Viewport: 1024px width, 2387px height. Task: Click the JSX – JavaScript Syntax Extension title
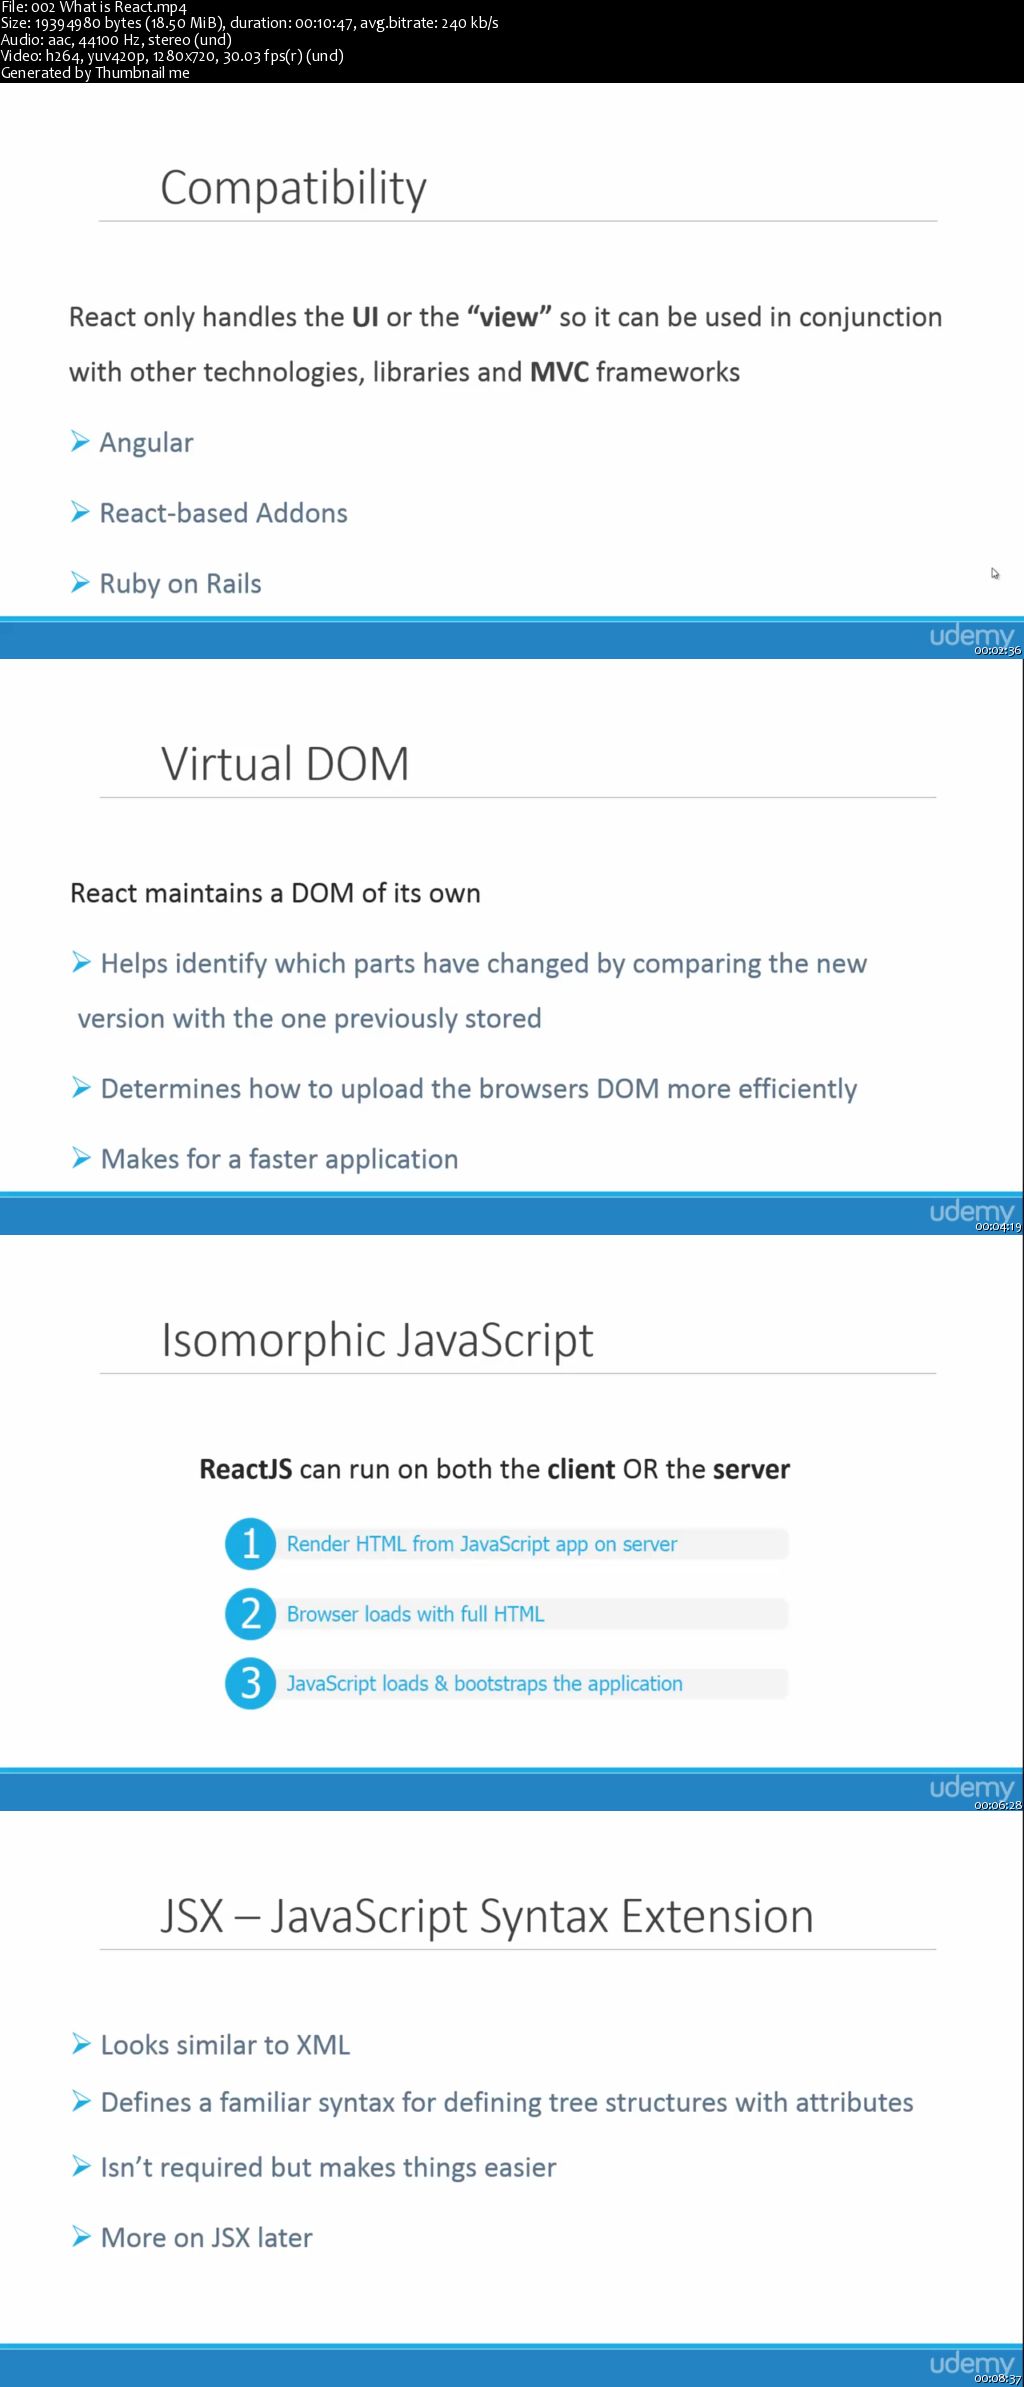point(487,1916)
